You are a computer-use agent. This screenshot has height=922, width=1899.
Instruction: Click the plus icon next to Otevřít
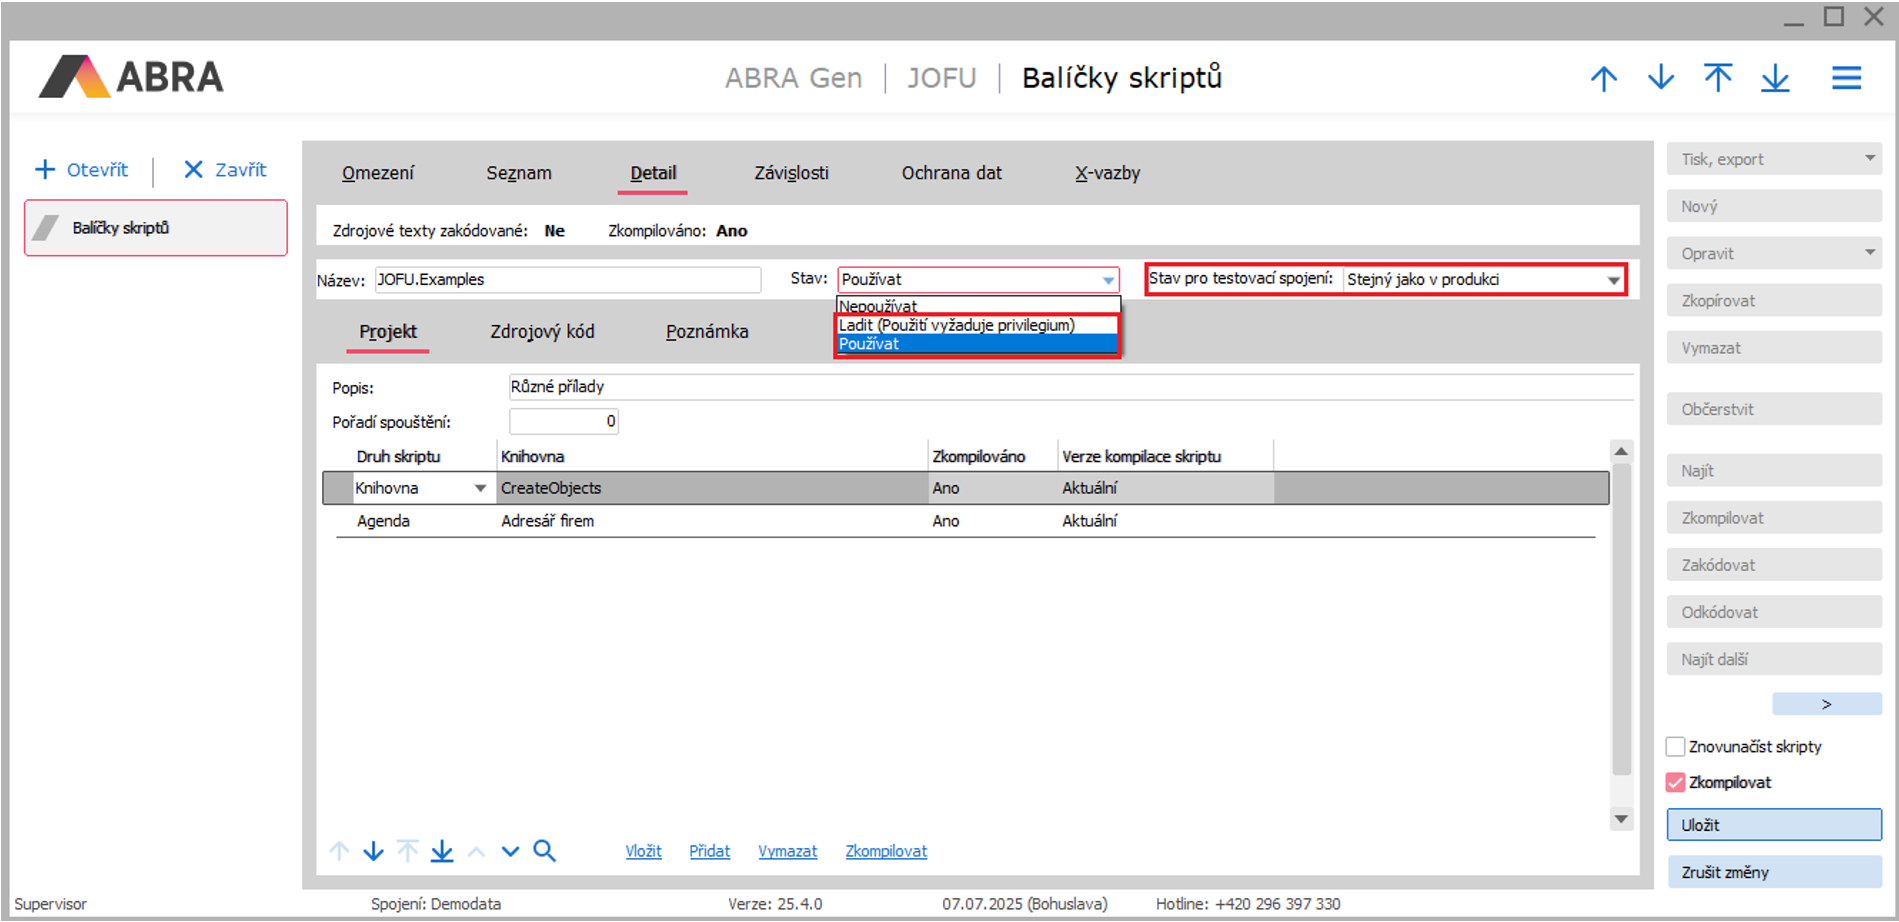(x=45, y=170)
